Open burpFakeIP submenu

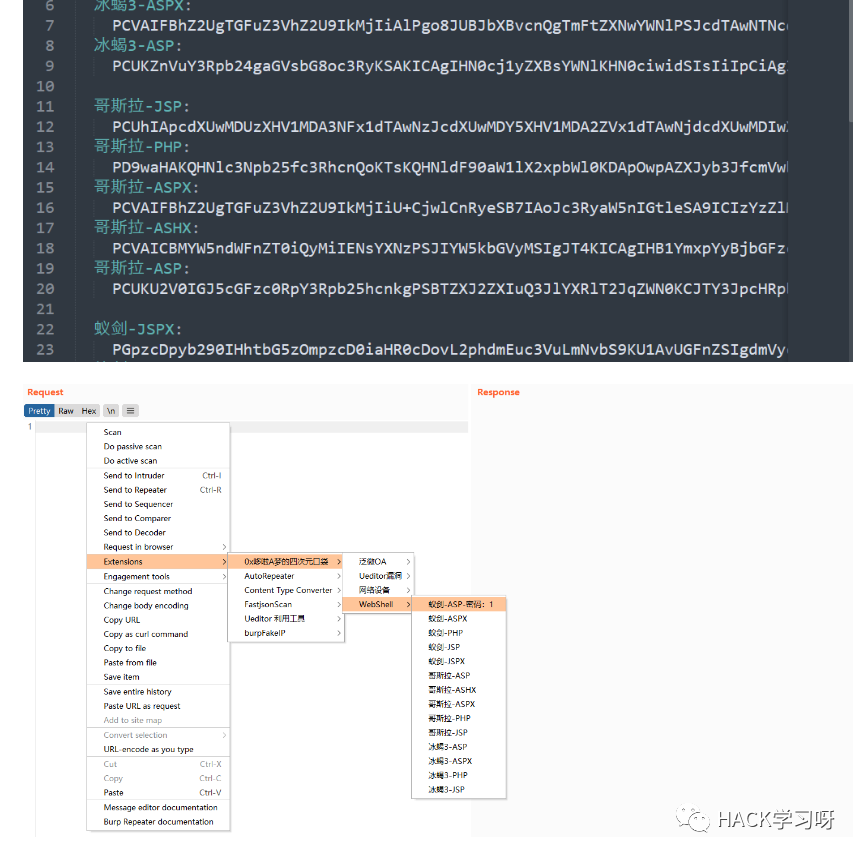point(286,633)
